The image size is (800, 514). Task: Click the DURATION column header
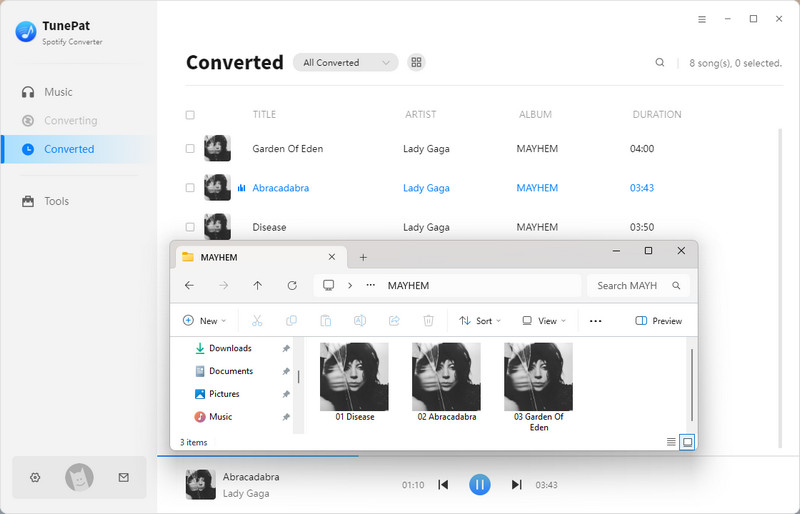pyautogui.click(x=657, y=114)
